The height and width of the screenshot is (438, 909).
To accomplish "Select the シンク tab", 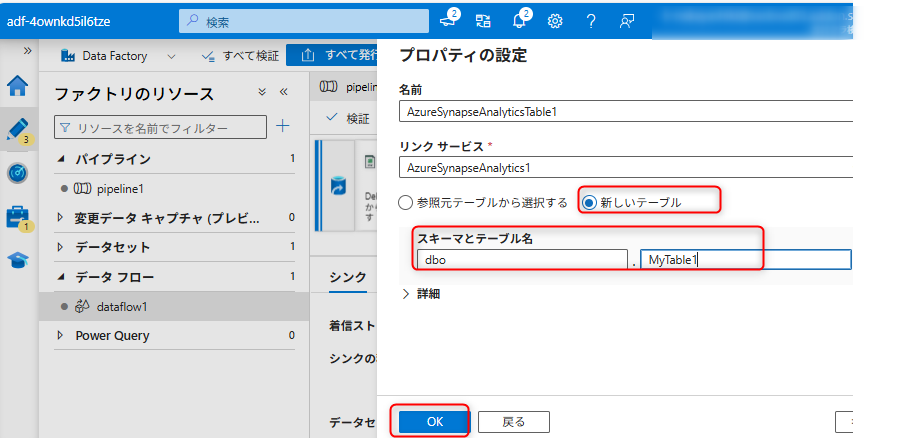I will coord(348,277).
